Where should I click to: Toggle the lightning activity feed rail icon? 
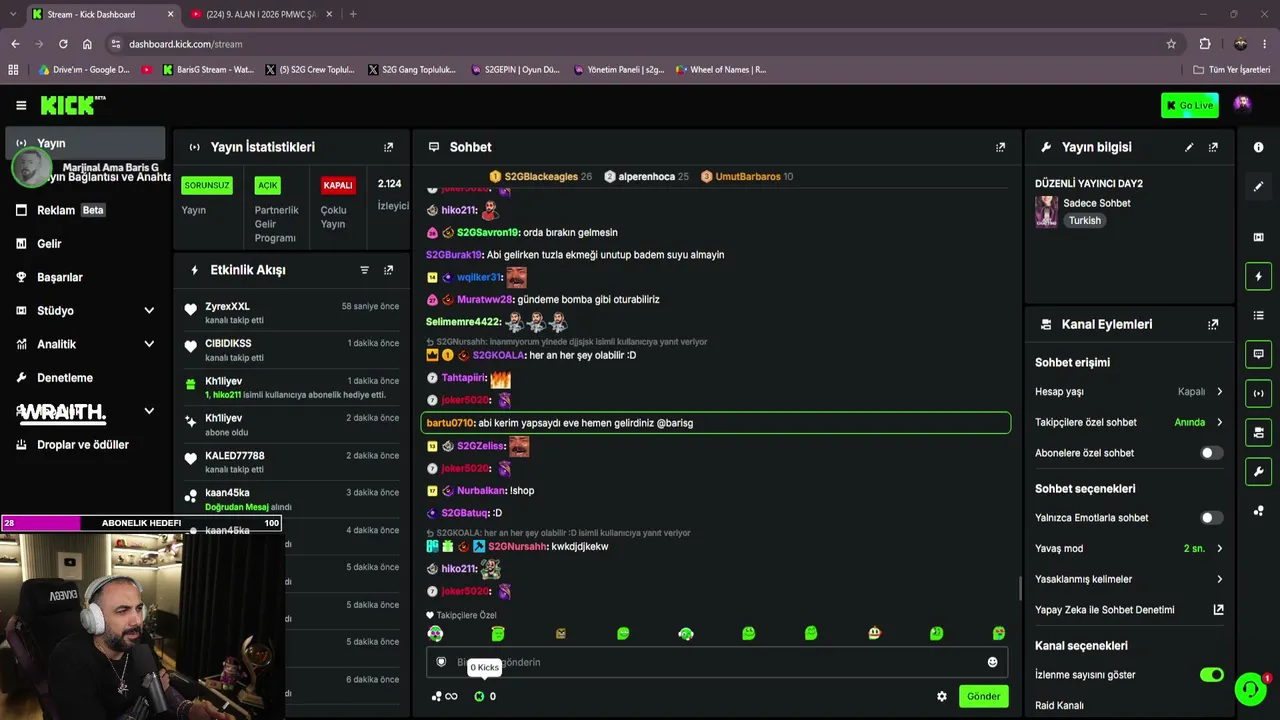1258,276
